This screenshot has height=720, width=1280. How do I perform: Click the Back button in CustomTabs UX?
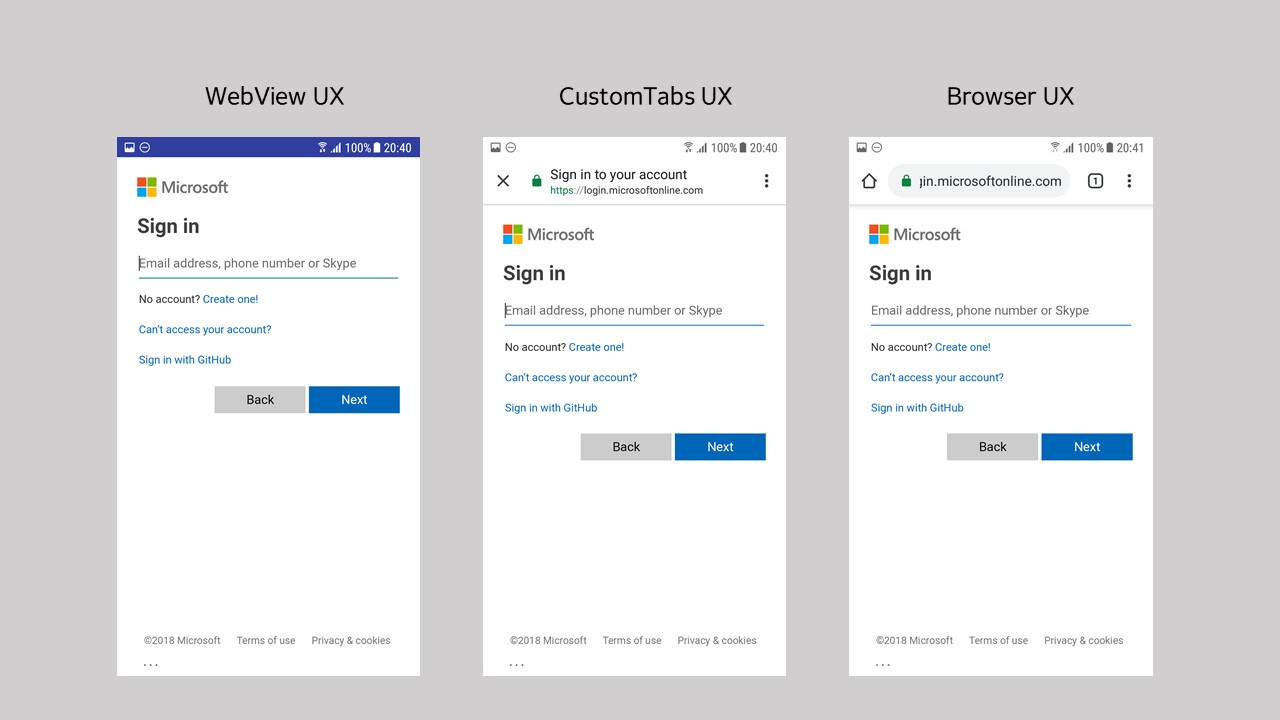click(626, 447)
